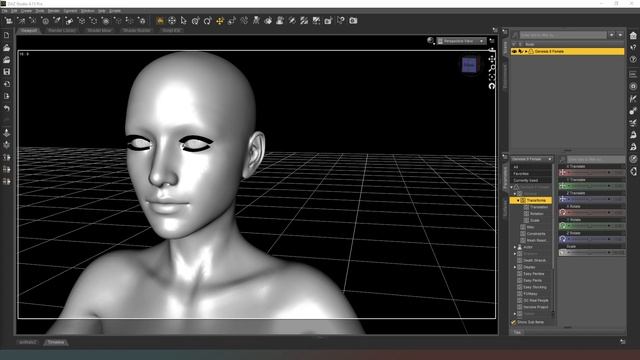Open Scene panel's second option menu arrow

click(x=620, y=36)
